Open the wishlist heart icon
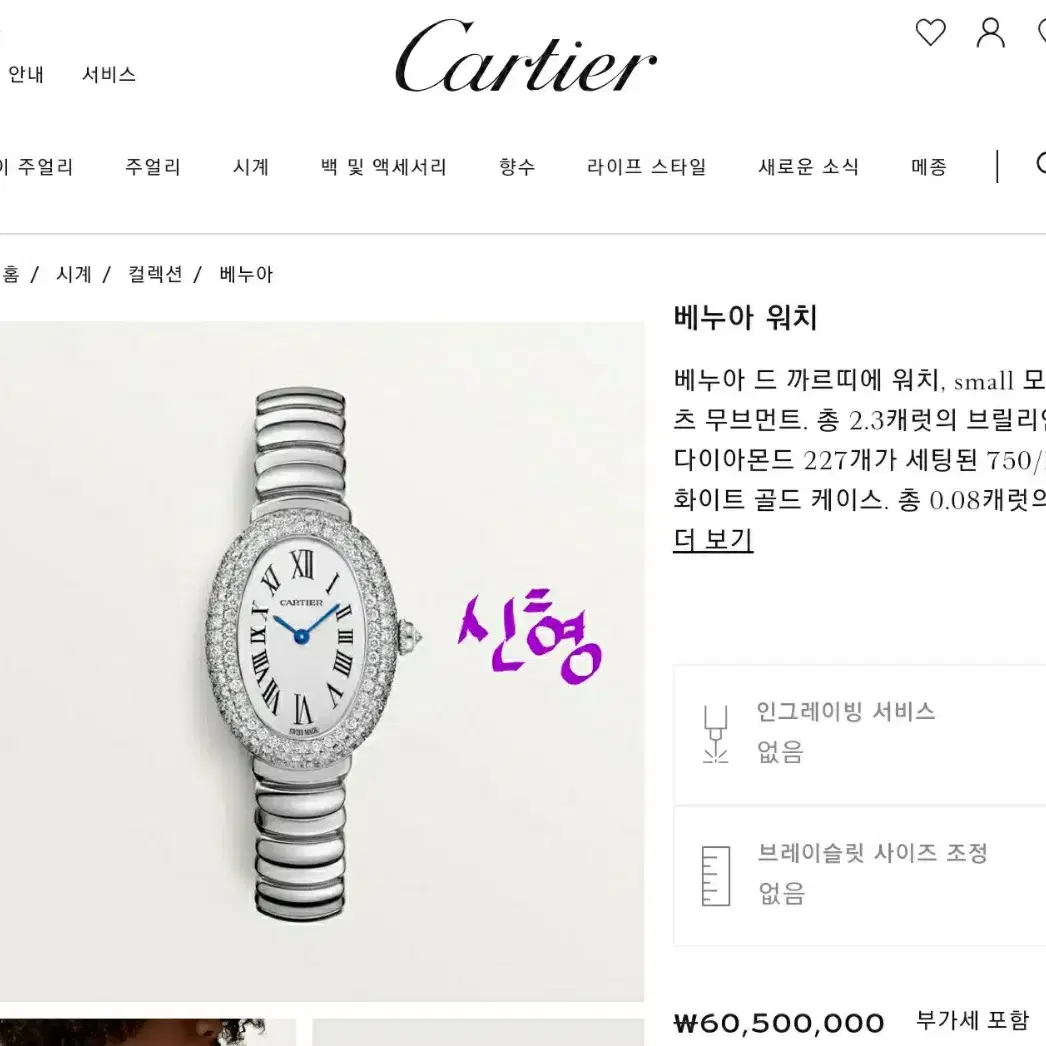This screenshot has width=1046, height=1046. coord(930,32)
